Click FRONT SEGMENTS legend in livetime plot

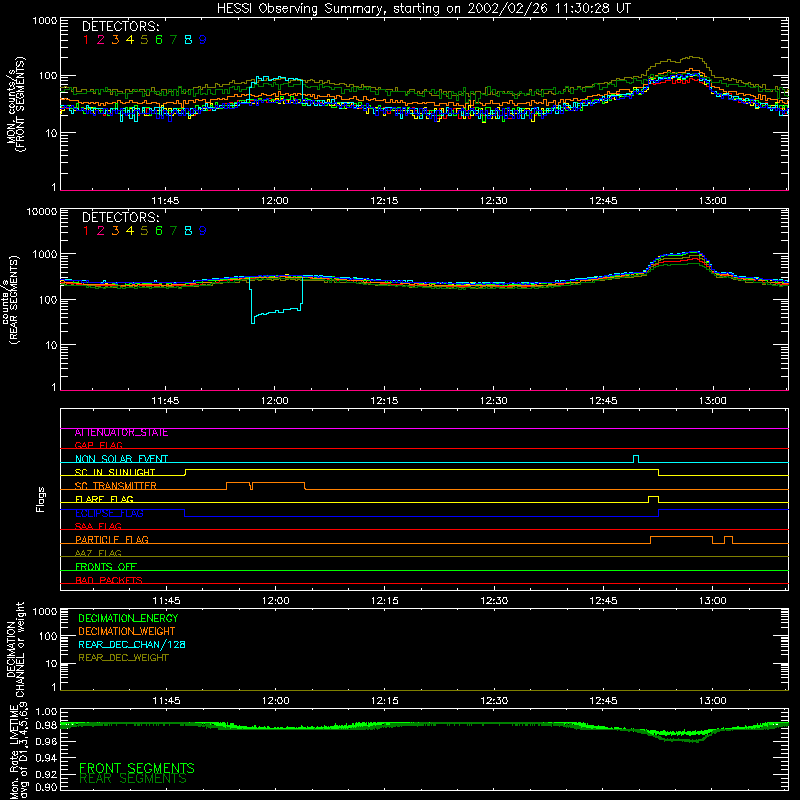pyautogui.click(x=137, y=768)
